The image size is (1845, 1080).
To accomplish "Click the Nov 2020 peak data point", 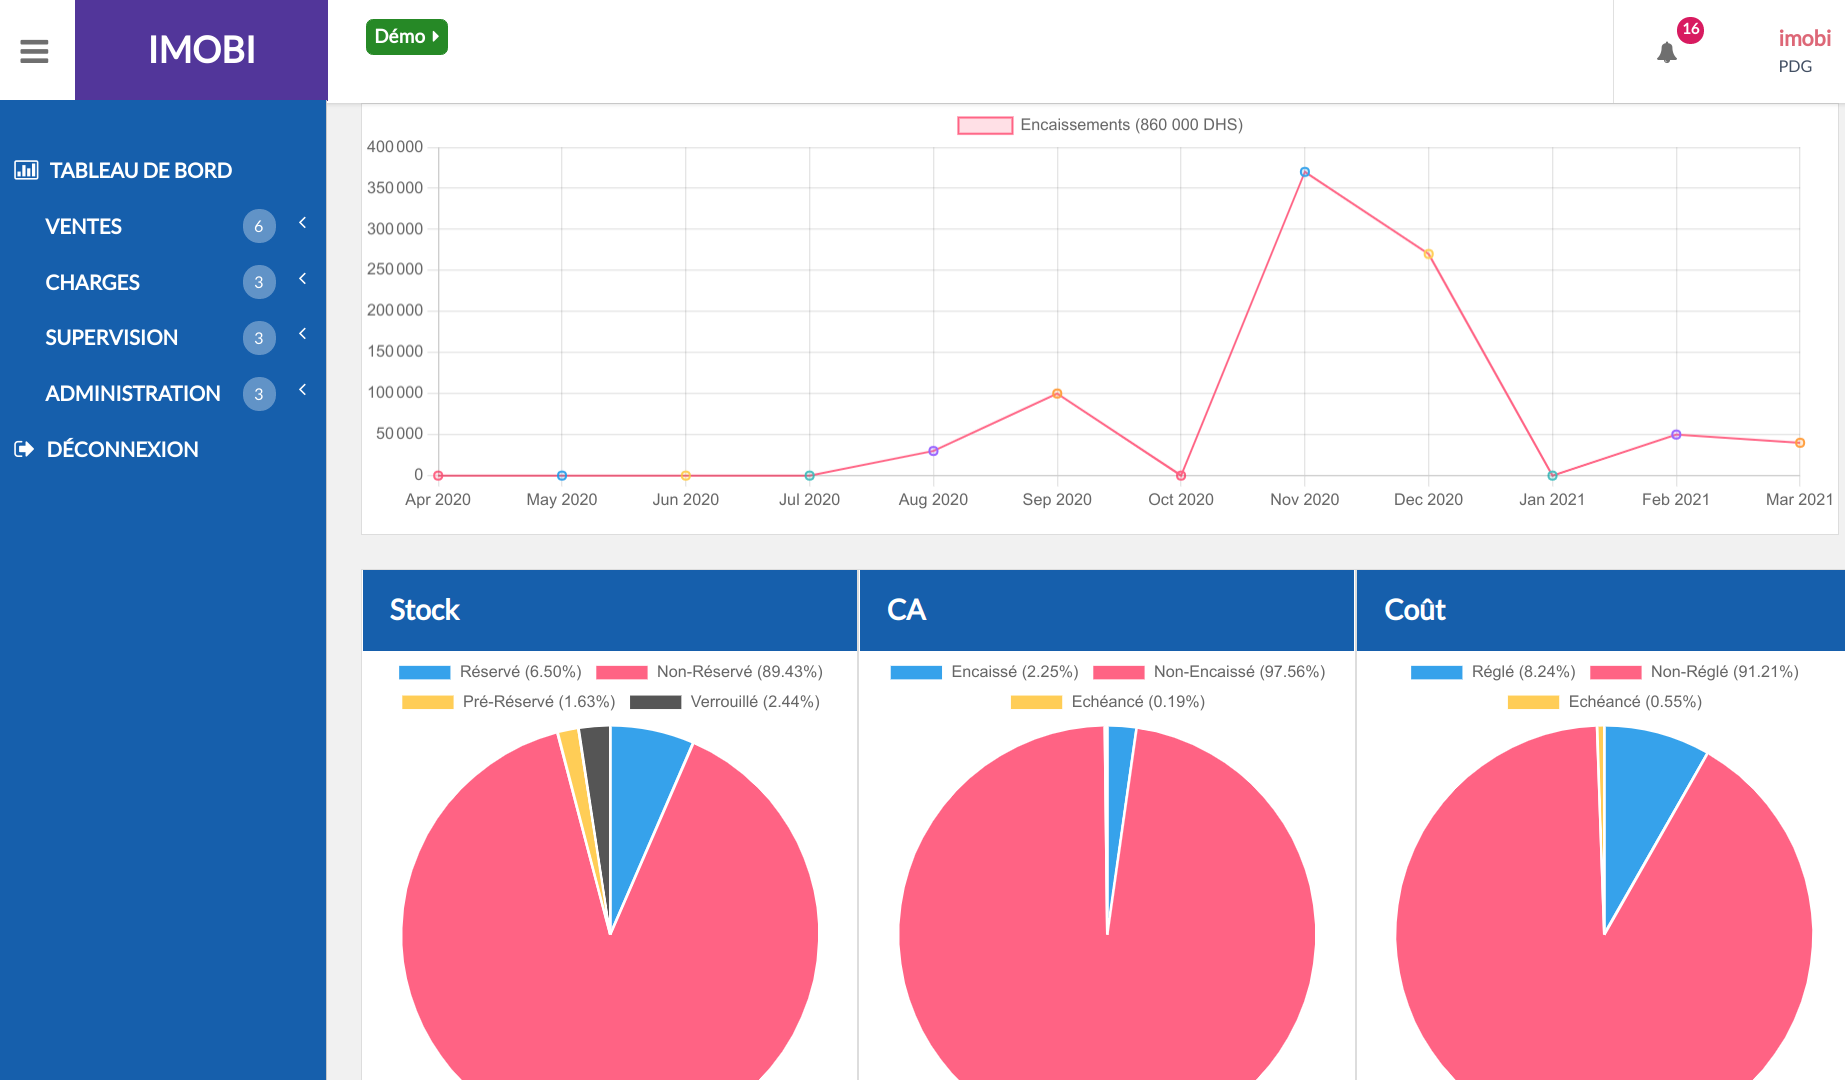I will [1304, 172].
